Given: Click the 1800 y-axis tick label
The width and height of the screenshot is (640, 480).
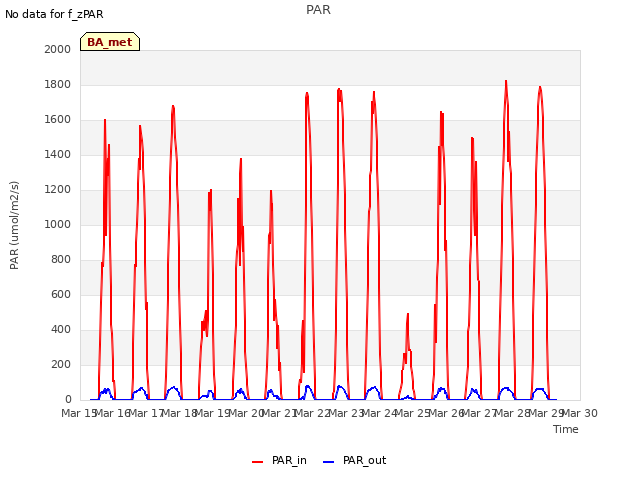Looking at the screenshot, I should pyautogui.click(x=58, y=84).
